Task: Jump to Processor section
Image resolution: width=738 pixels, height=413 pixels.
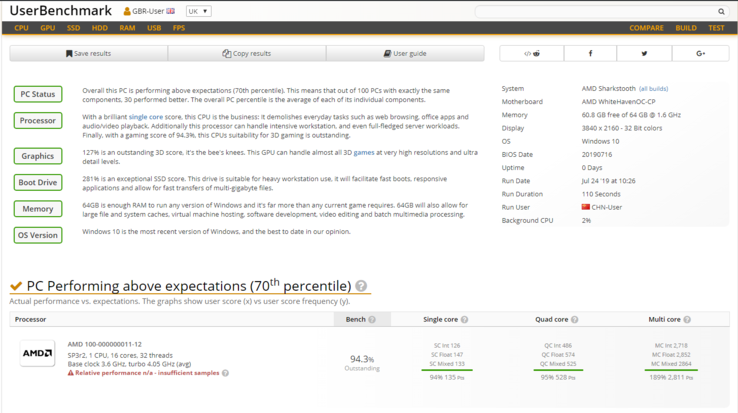Action: click(x=38, y=121)
